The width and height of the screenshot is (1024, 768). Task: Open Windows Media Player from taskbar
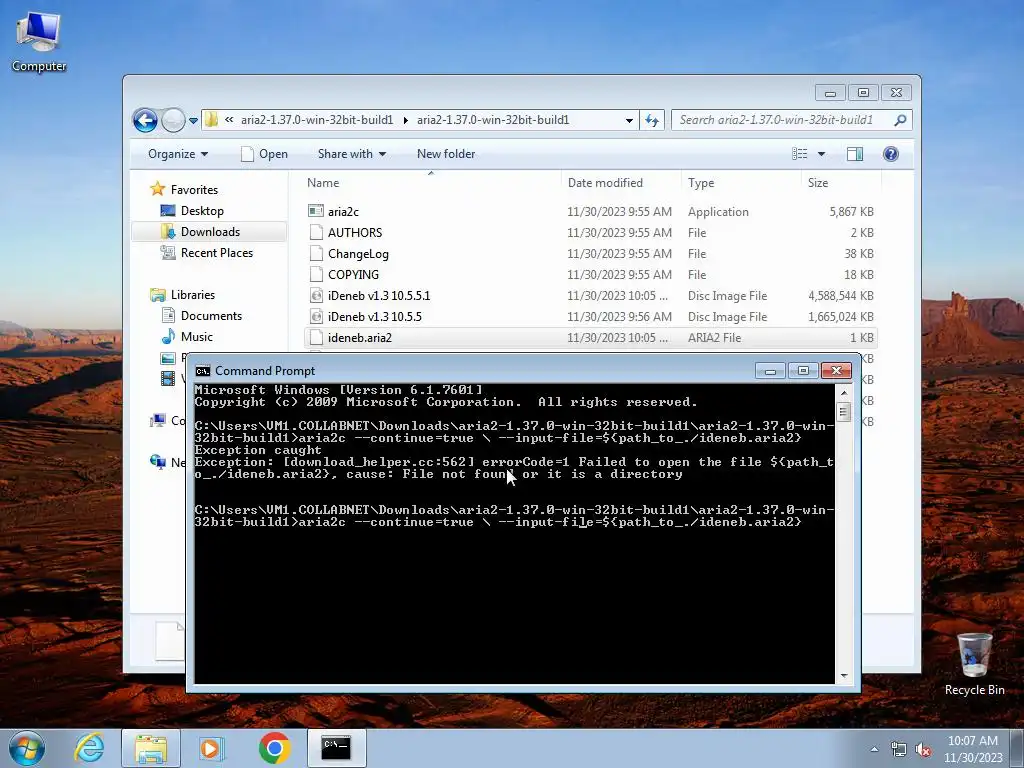tap(212, 748)
